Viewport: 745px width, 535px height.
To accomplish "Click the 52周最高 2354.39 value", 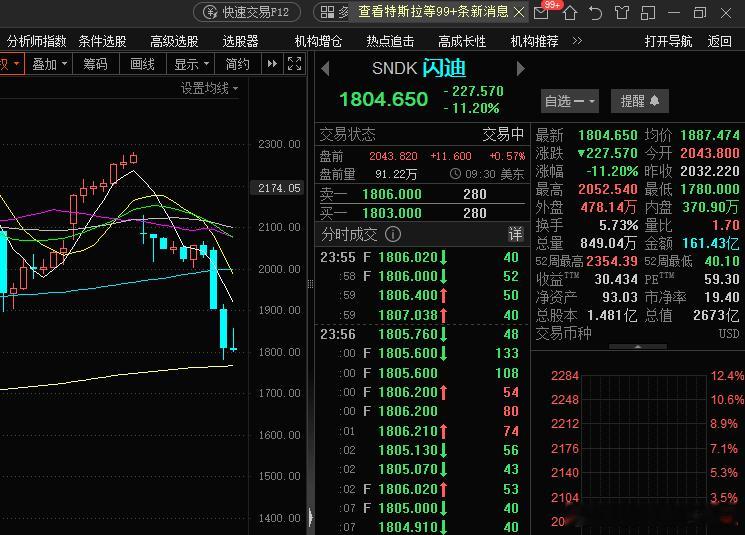I will tap(612, 261).
